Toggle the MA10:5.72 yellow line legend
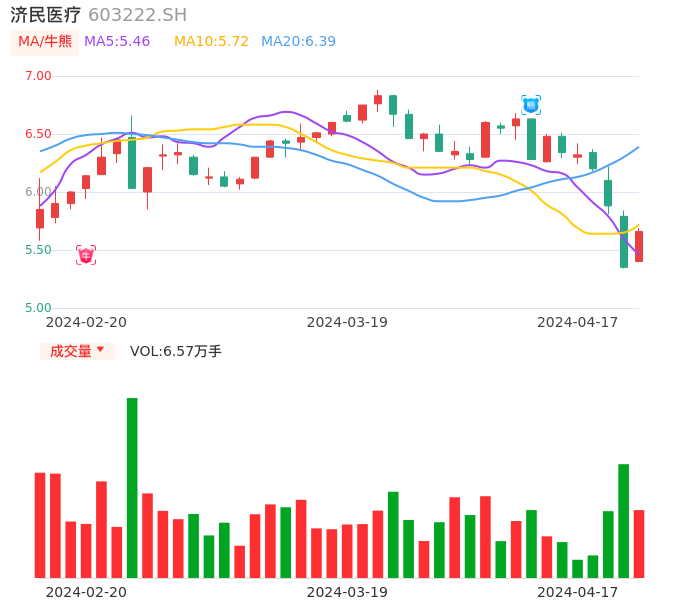The height and width of the screenshot is (606, 686). click(x=211, y=41)
